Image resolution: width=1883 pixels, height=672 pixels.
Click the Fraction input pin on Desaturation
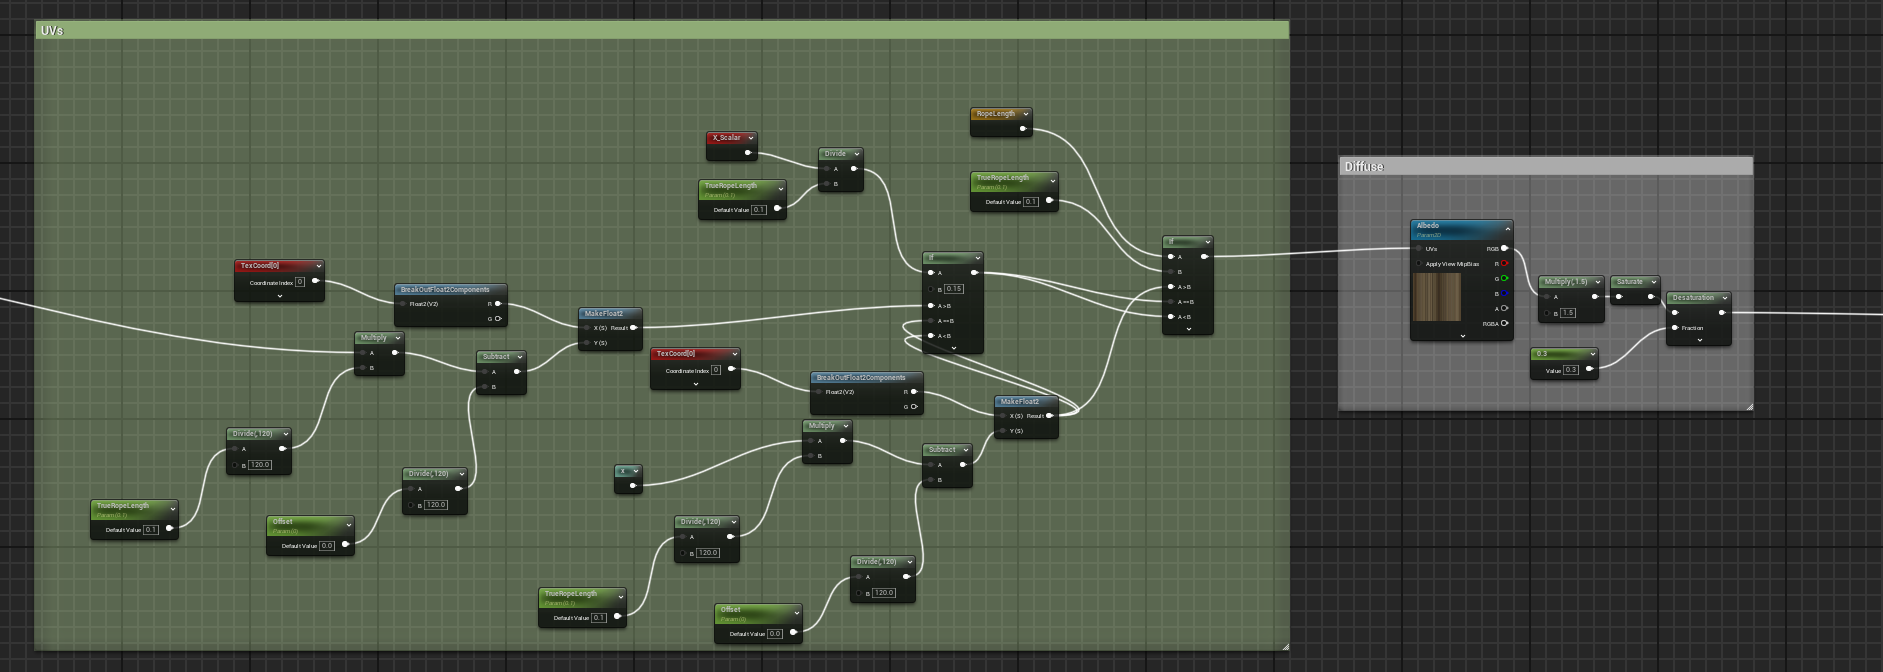pos(1675,328)
